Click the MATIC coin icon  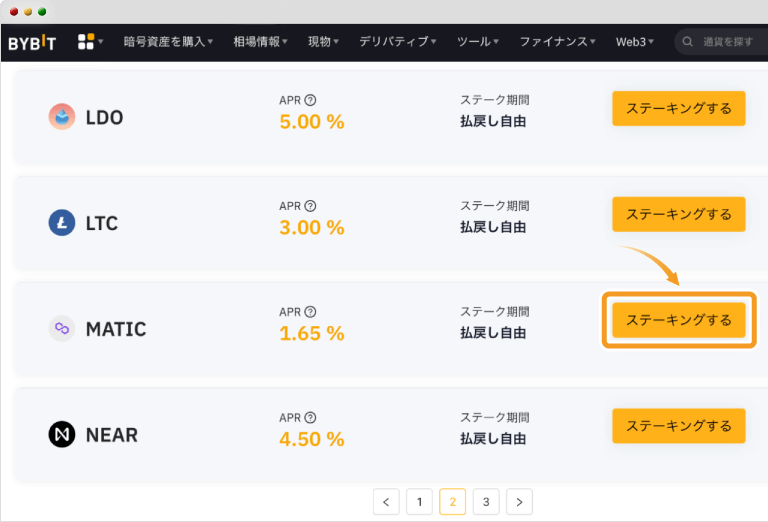point(62,329)
